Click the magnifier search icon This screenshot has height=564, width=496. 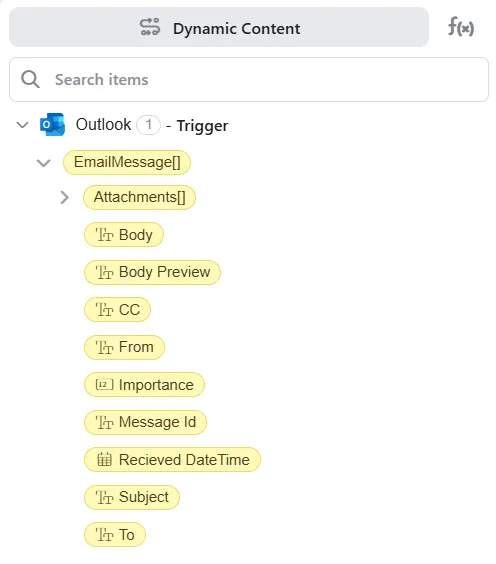click(30, 79)
